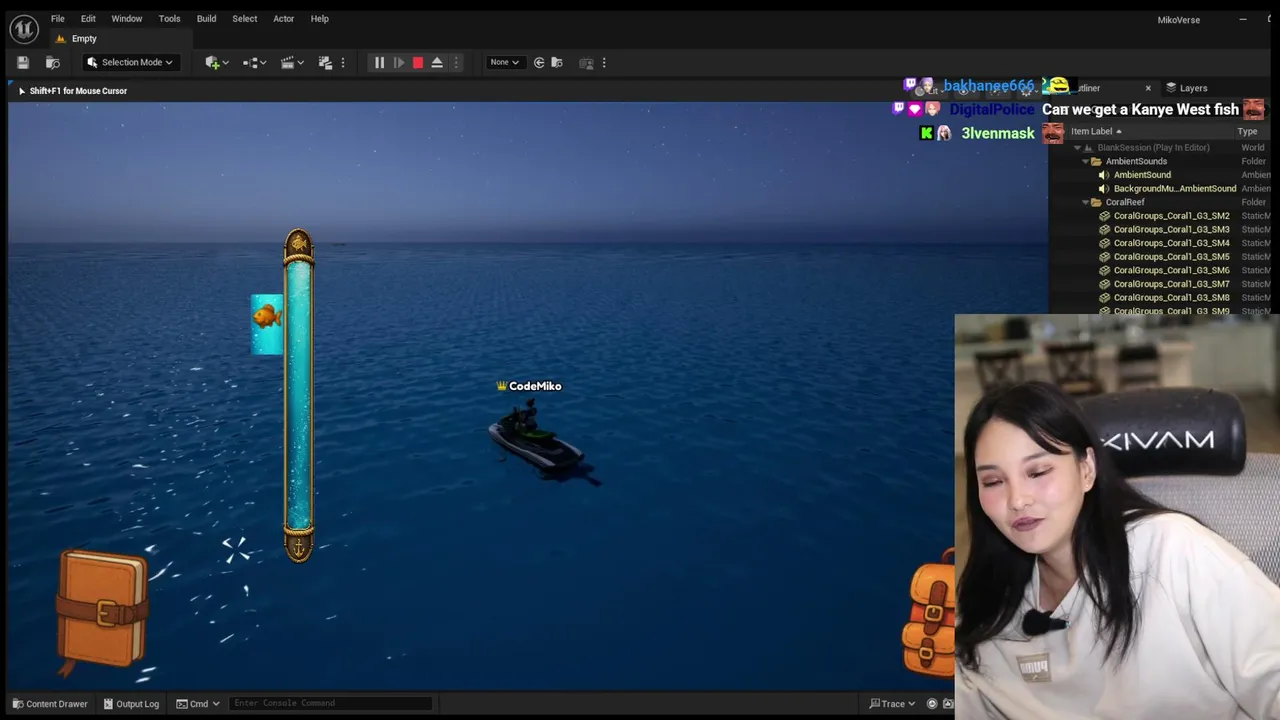
Task: Open the None debug object dropdown
Action: click(504, 63)
